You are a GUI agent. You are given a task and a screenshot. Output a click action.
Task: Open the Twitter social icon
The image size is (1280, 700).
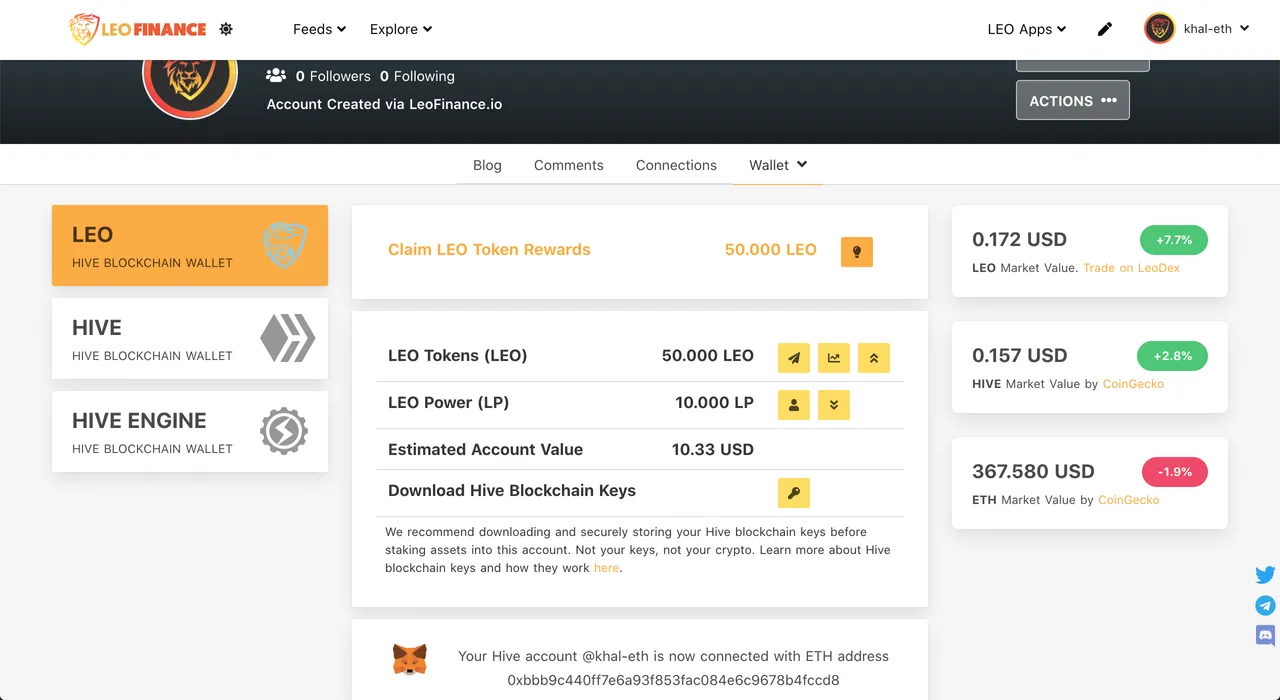[1265, 575]
